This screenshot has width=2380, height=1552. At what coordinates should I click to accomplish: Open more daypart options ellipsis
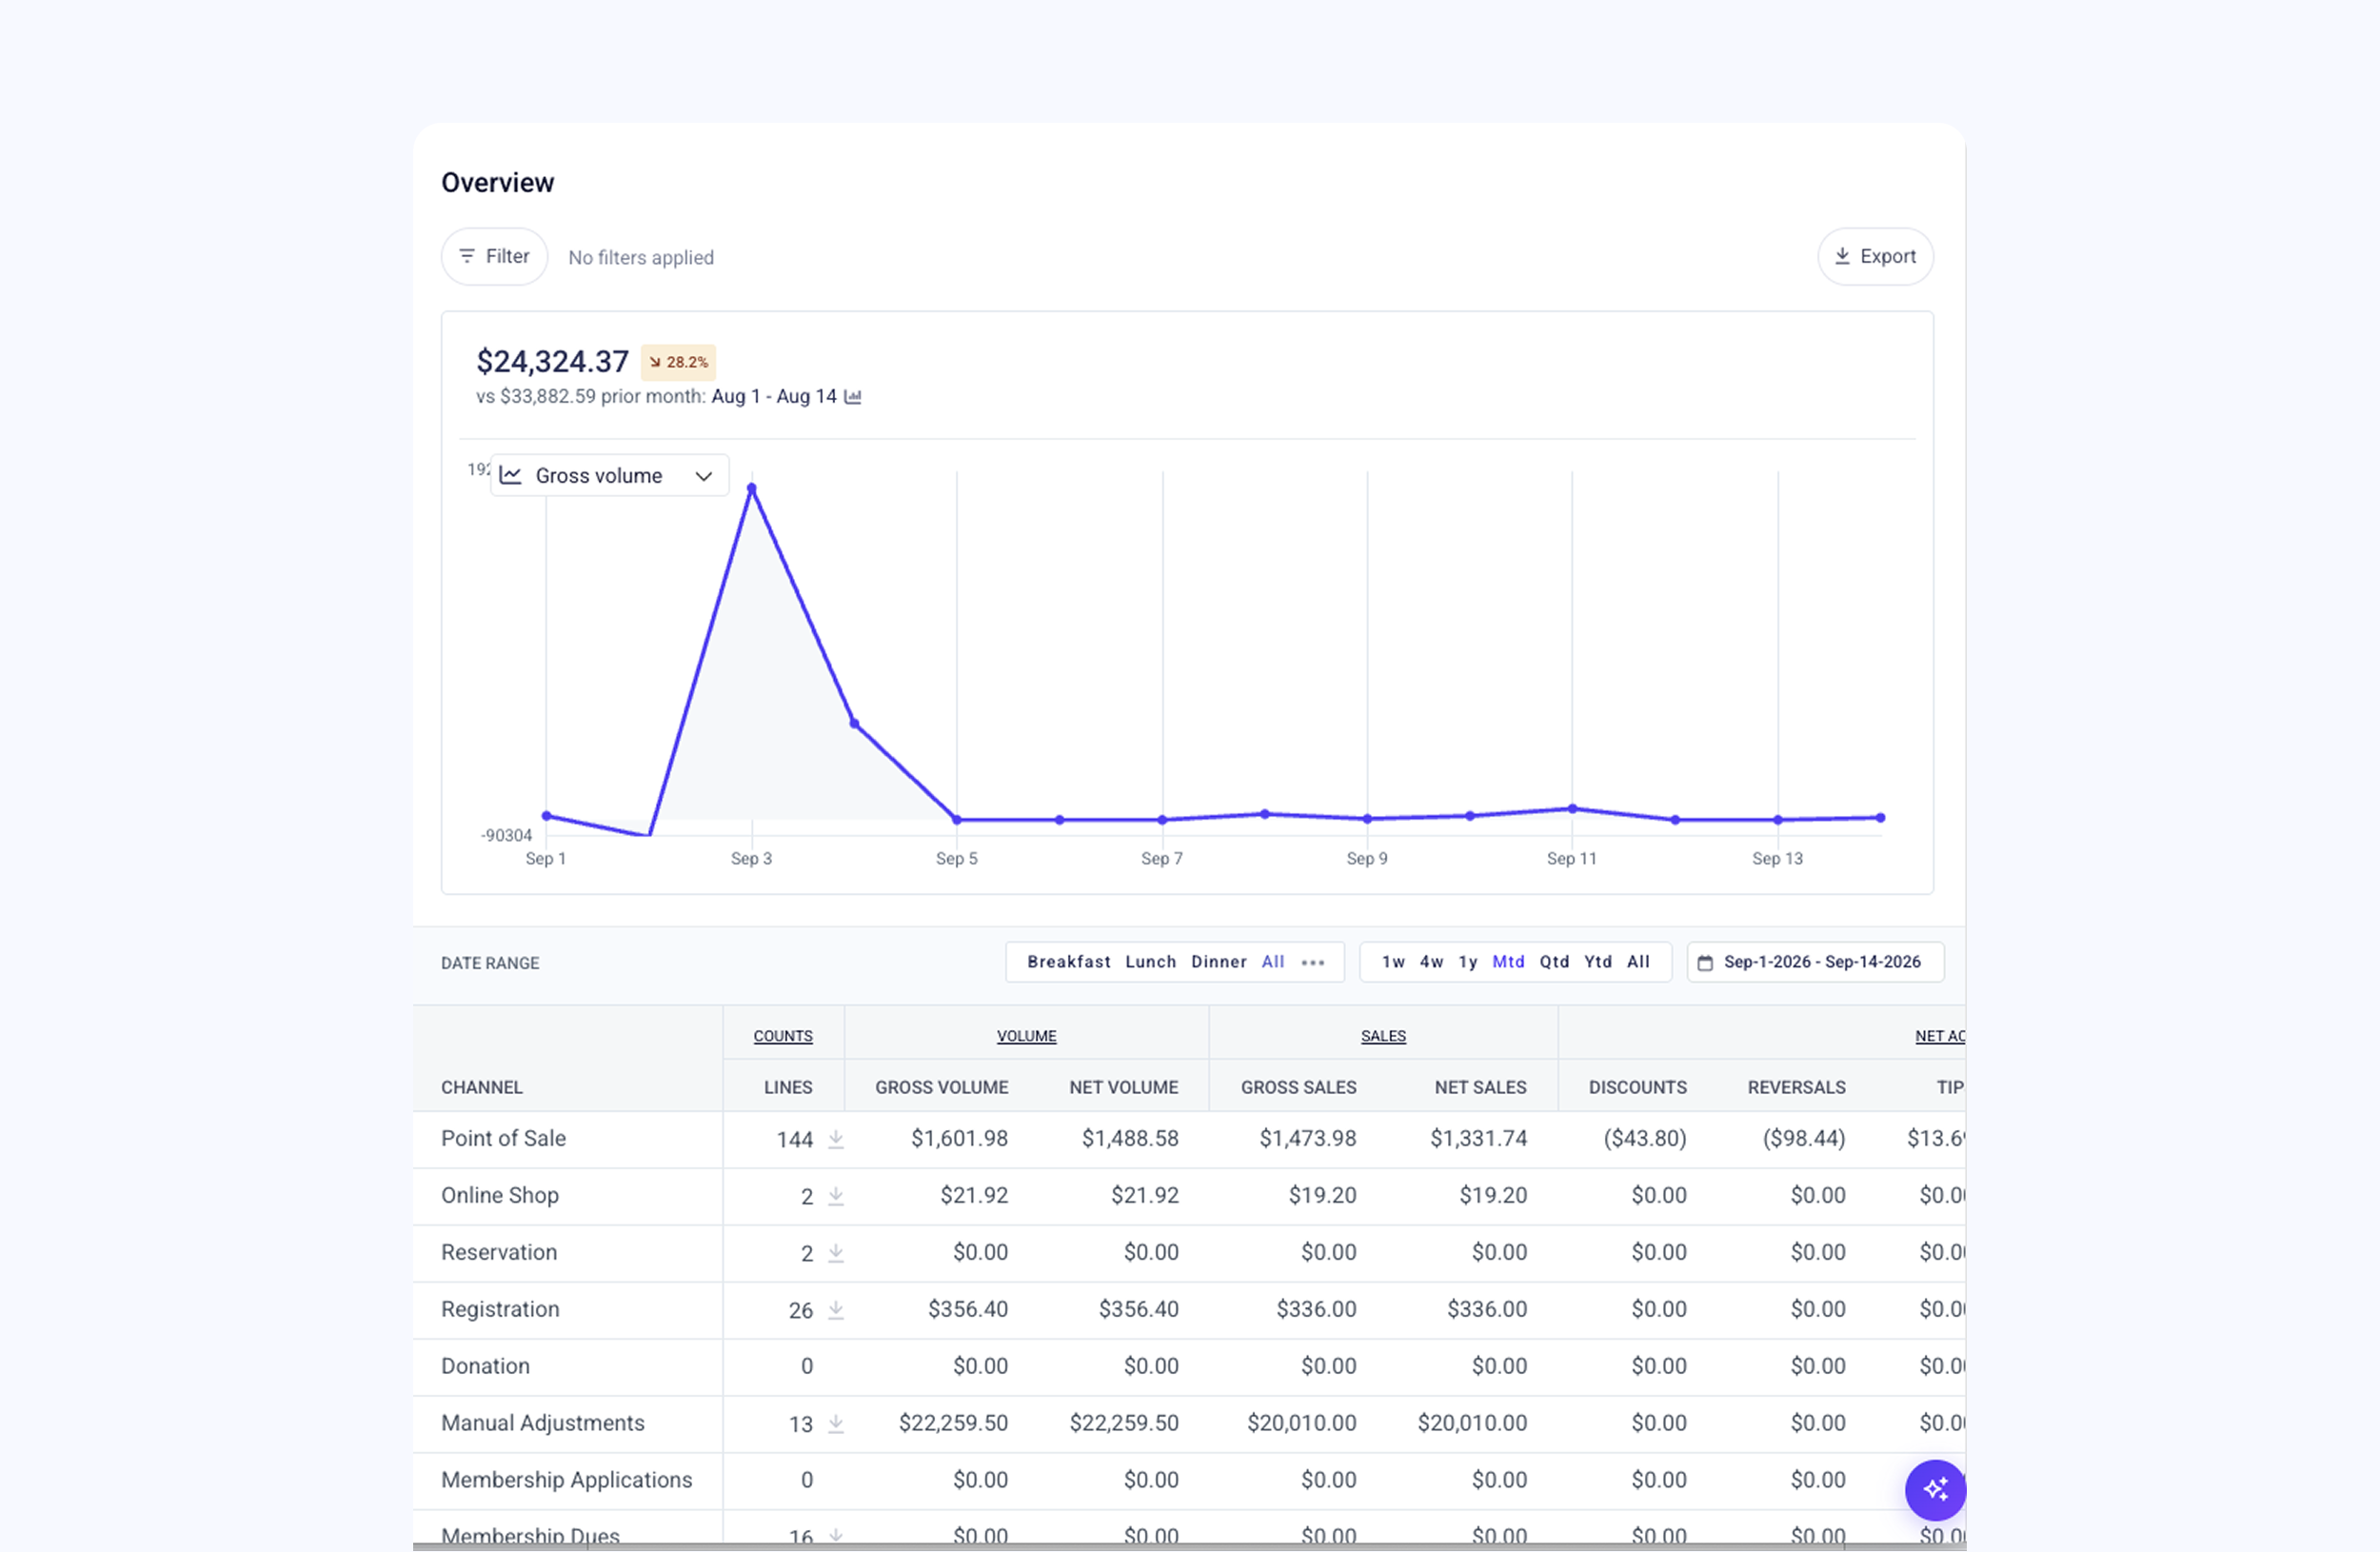1313,963
